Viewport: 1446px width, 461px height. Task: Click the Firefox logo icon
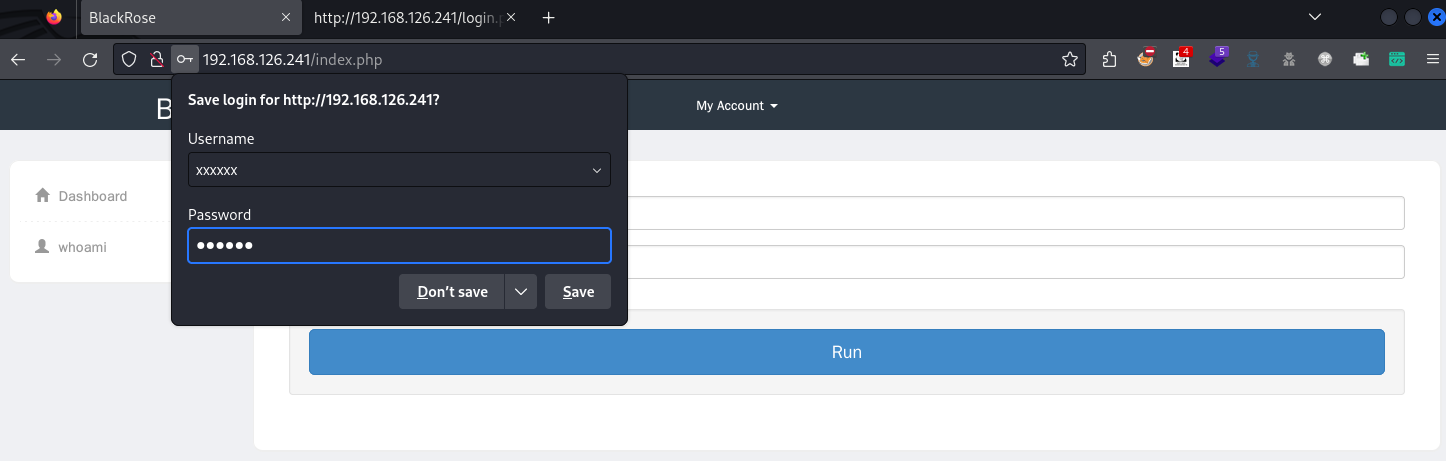point(54,17)
